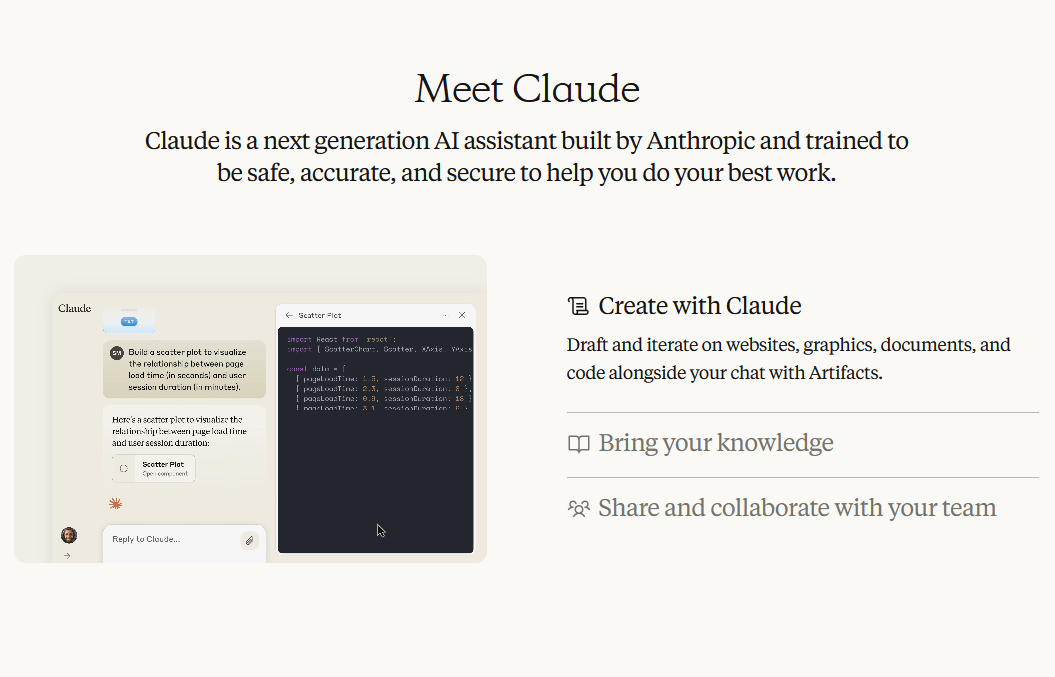Open the Scatter Plot component card
The image size is (1055, 677).
(x=154, y=468)
